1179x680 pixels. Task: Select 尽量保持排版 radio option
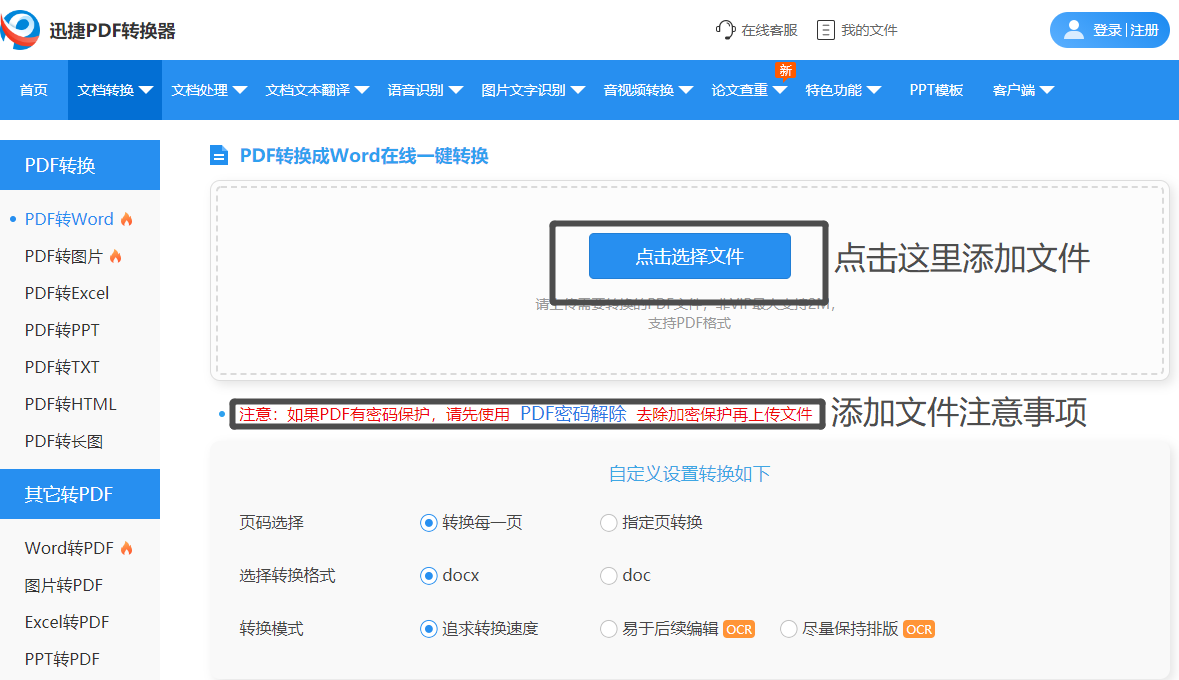coord(788,629)
